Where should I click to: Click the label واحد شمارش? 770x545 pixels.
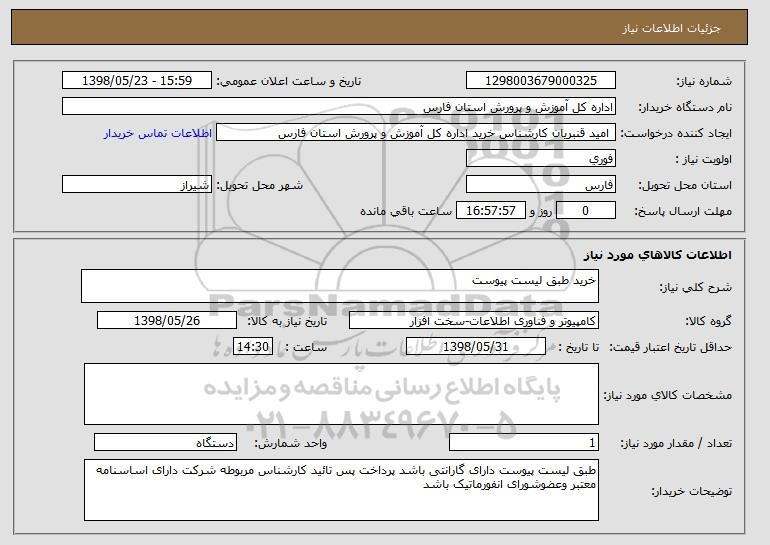[291, 443]
